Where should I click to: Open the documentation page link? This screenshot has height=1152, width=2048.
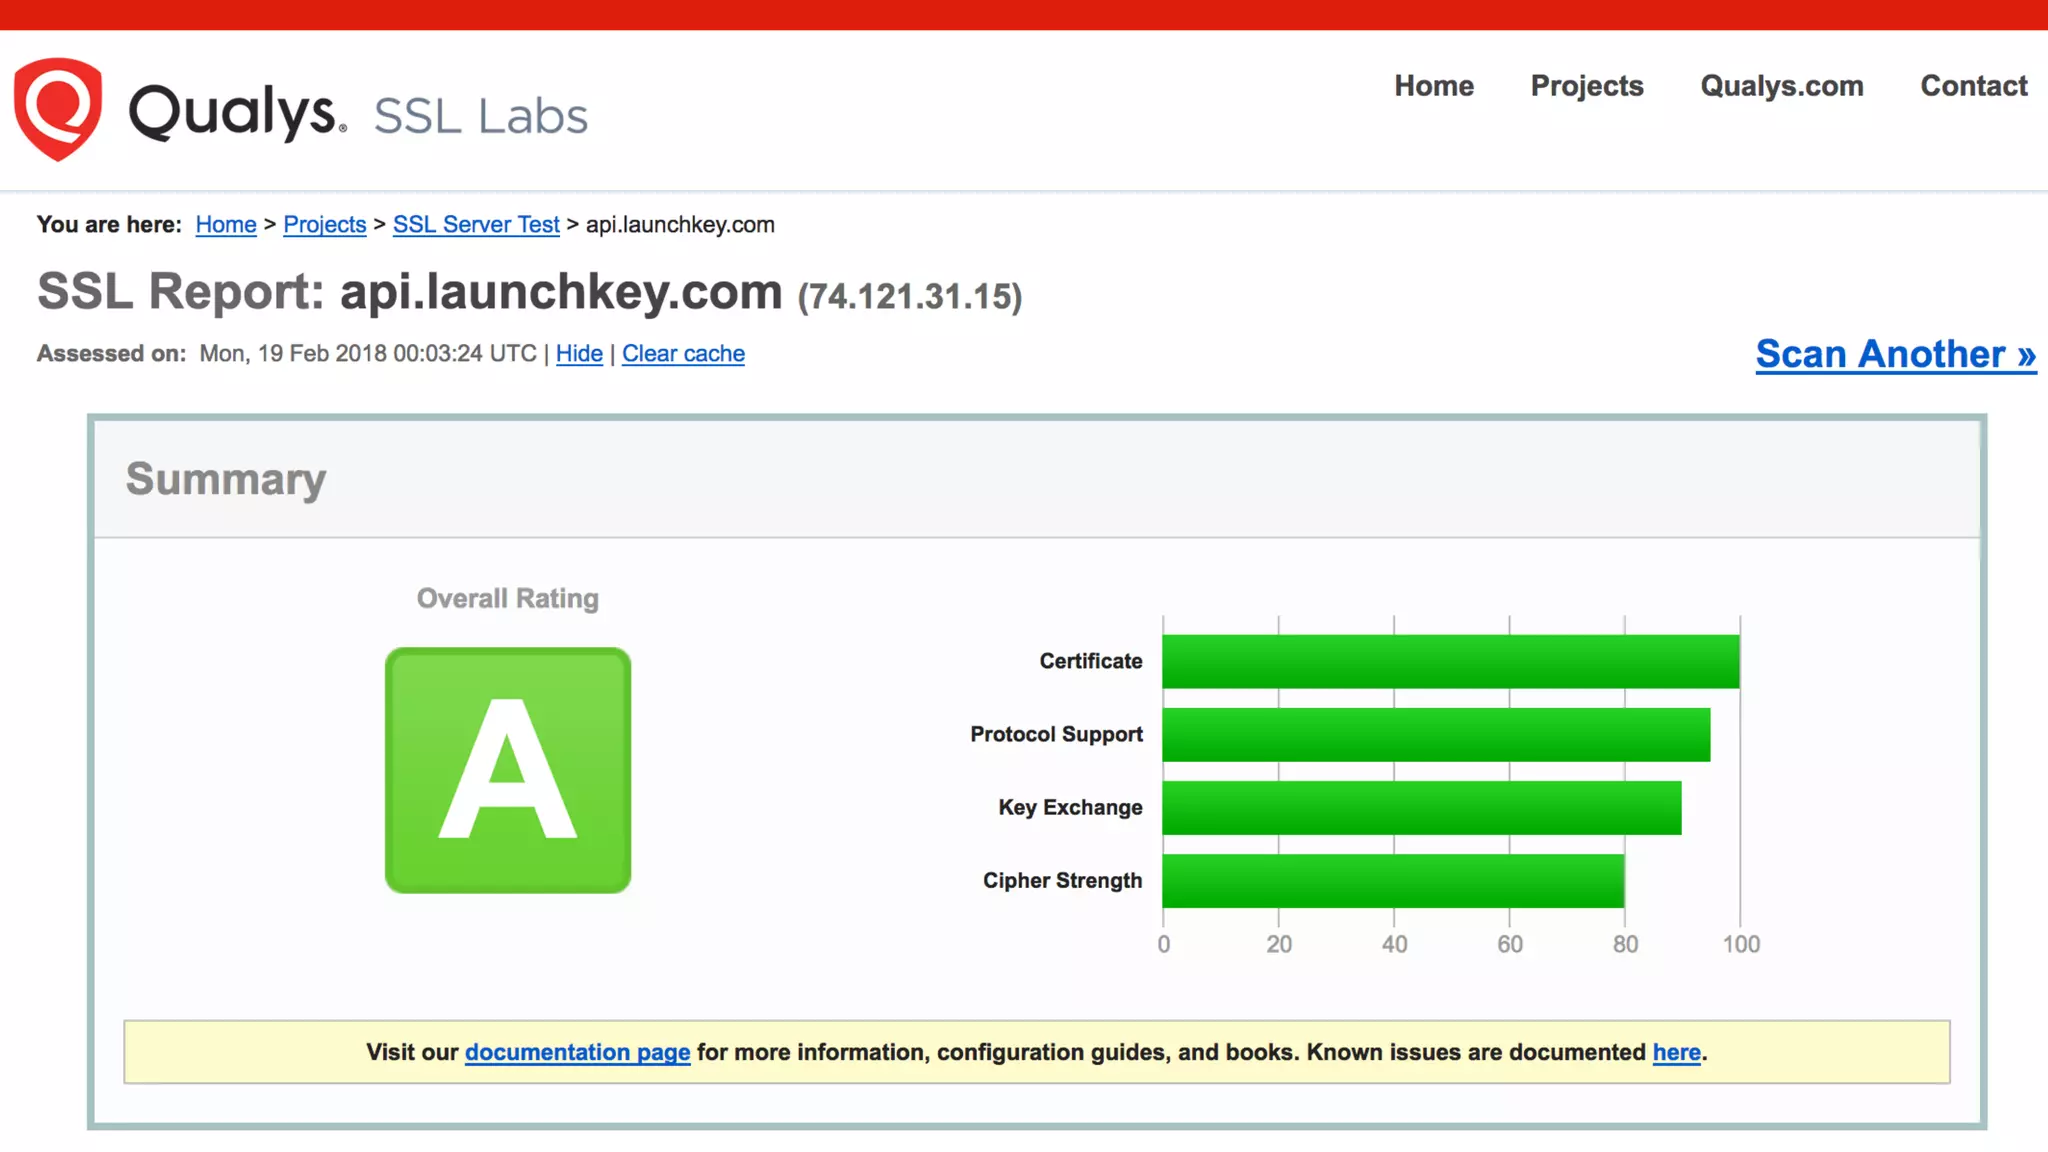(x=577, y=1052)
